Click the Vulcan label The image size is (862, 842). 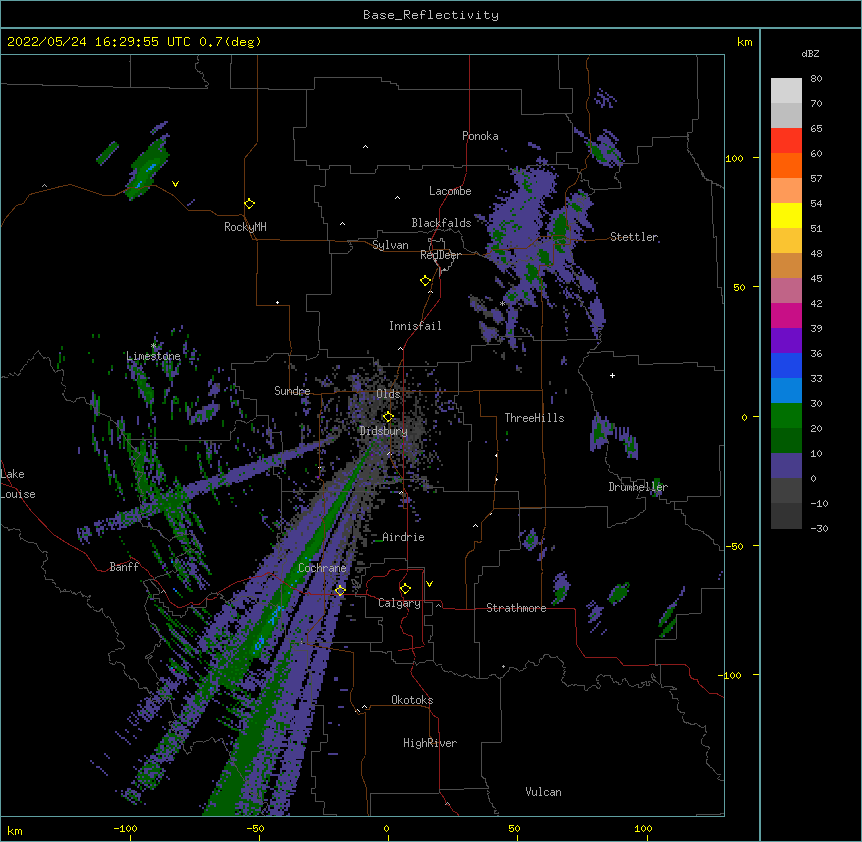(543, 792)
